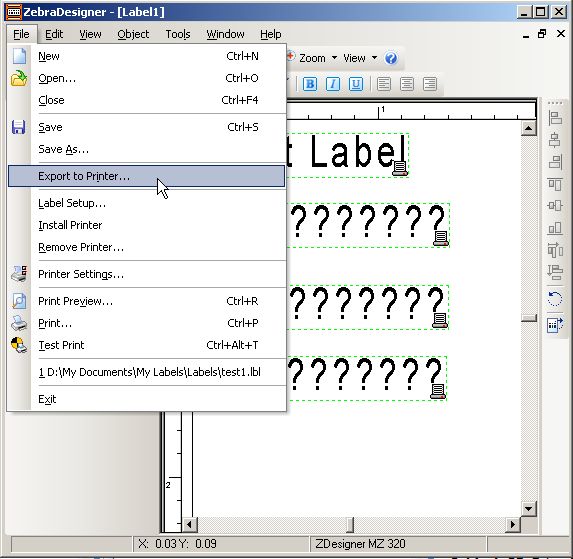Set text alignment to right
Viewport: 573px width, 559px height.
click(430, 84)
